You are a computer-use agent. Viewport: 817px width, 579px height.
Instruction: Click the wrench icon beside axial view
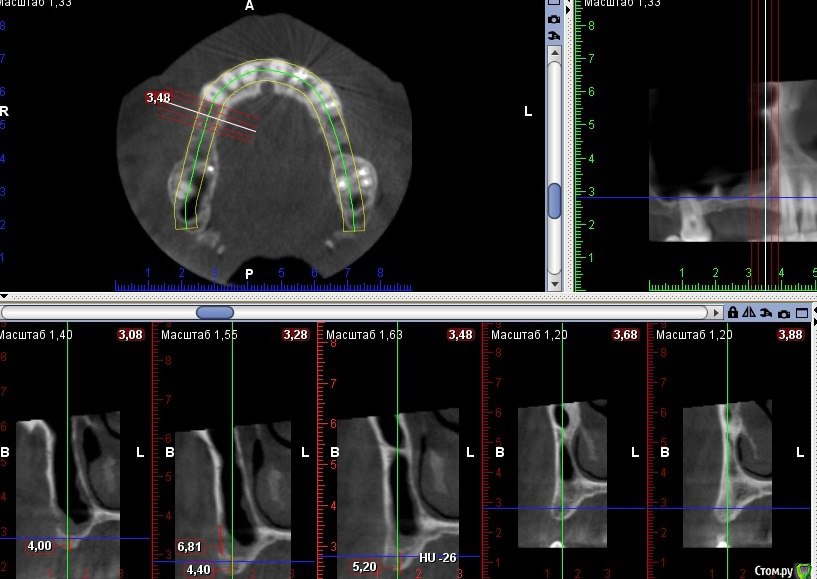(554, 35)
